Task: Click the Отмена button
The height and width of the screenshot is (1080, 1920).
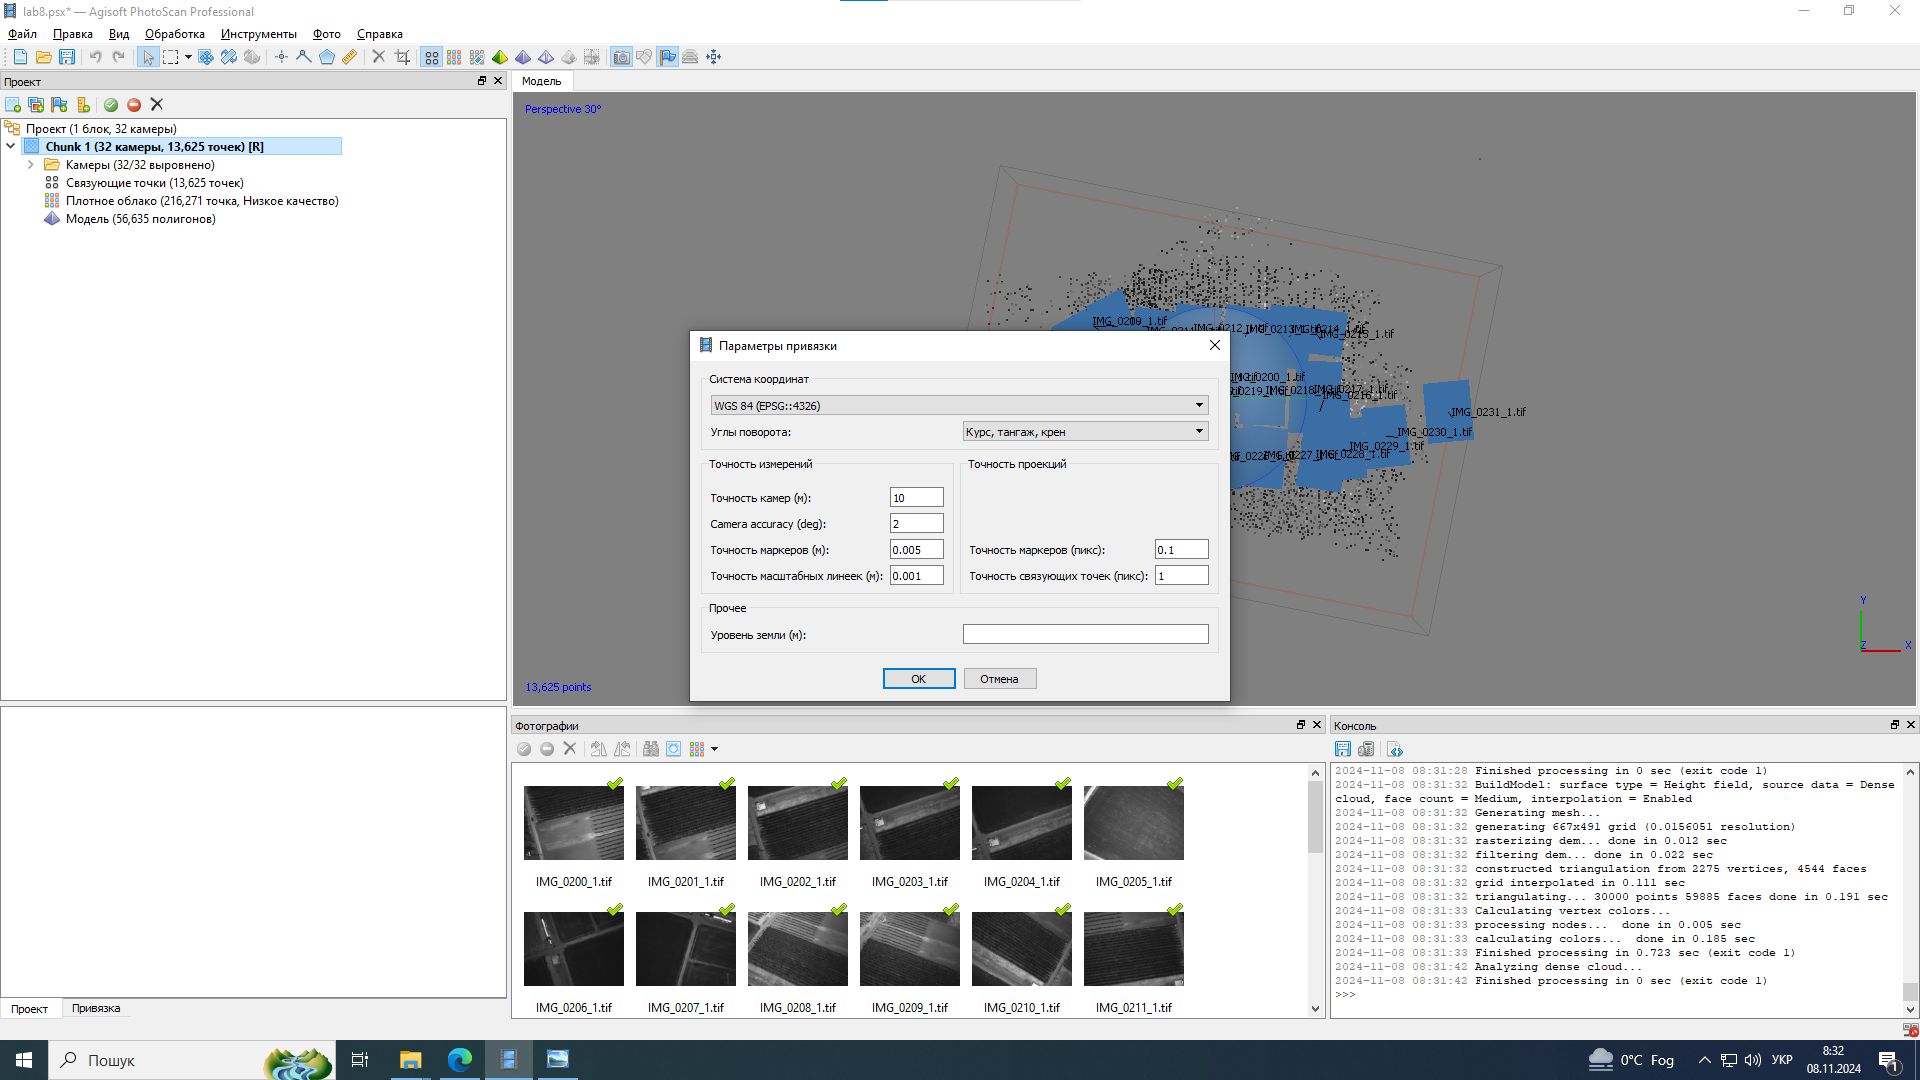Action: 999,679
